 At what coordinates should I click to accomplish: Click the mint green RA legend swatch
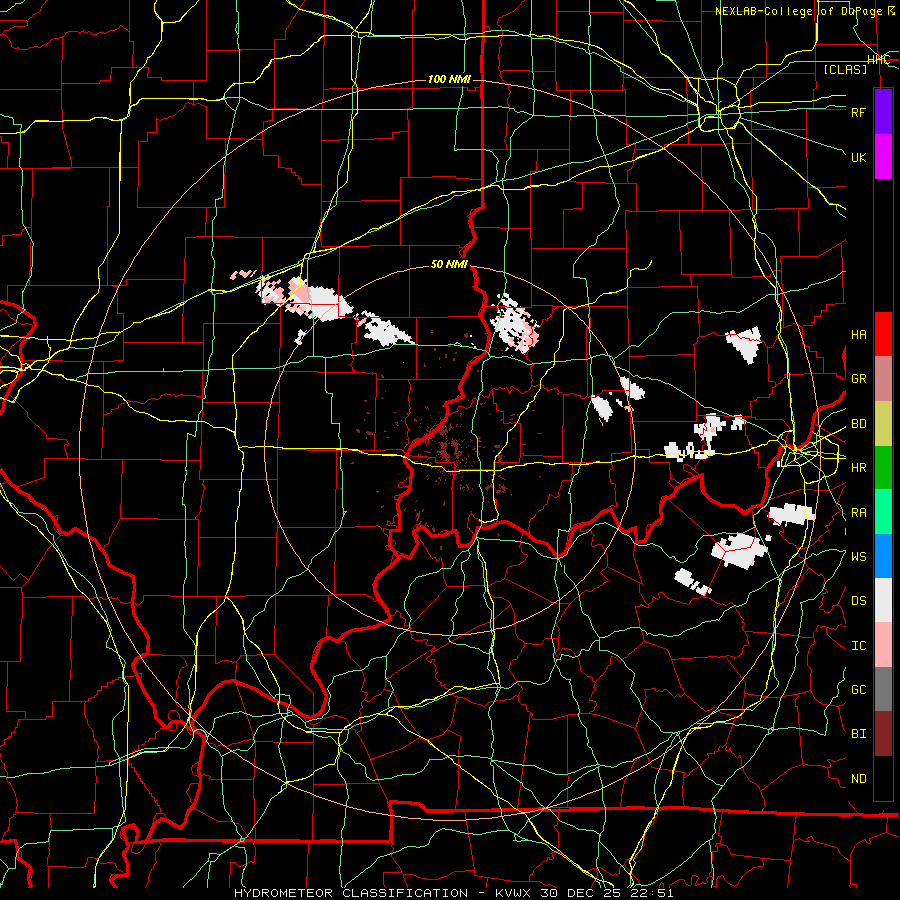tap(883, 512)
